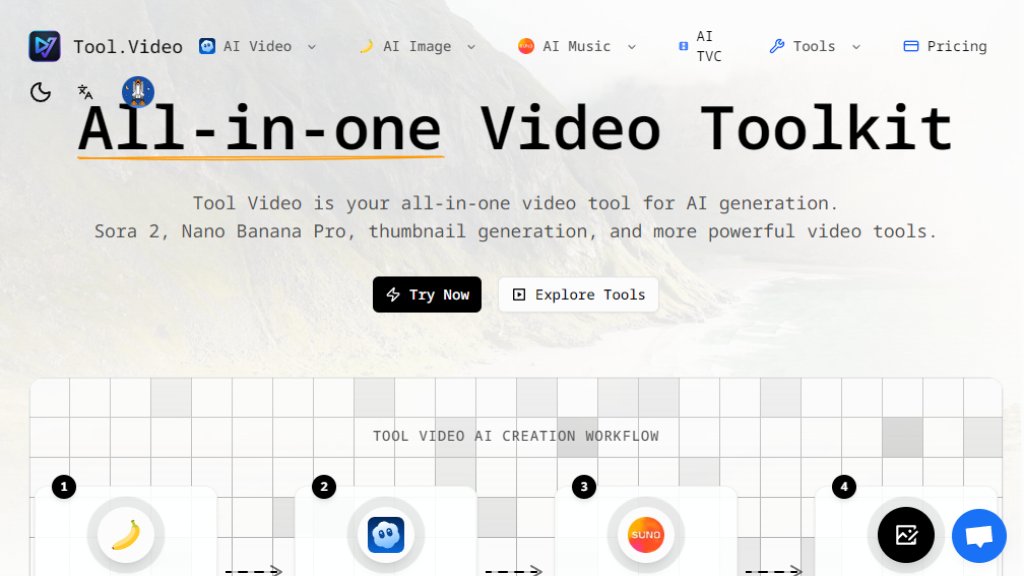1024x576 pixels.
Task: Click the Tool.Video logo icon
Action: [x=44, y=46]
